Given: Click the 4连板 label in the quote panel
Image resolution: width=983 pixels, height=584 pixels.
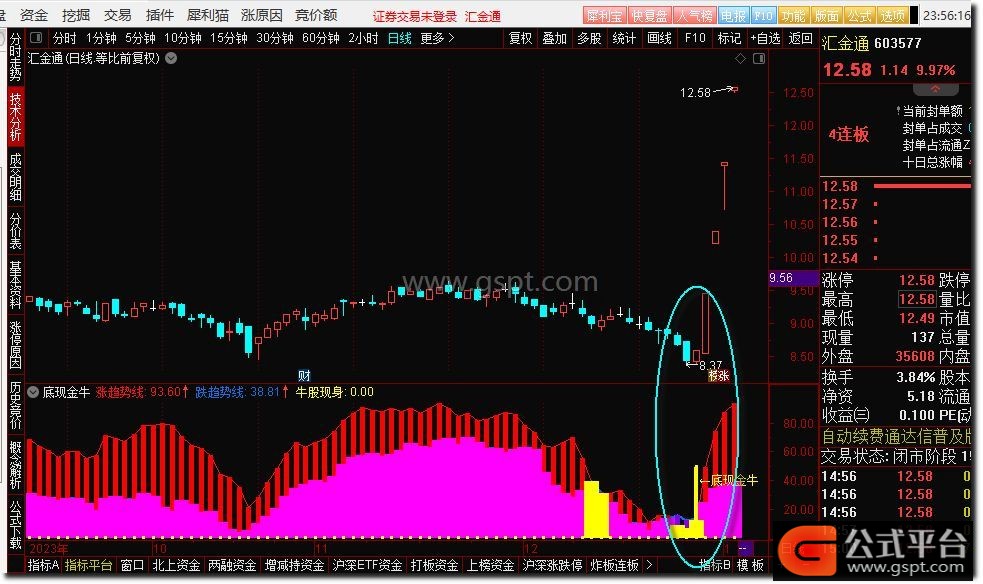Looking at the screenshot, I should 848,134.
